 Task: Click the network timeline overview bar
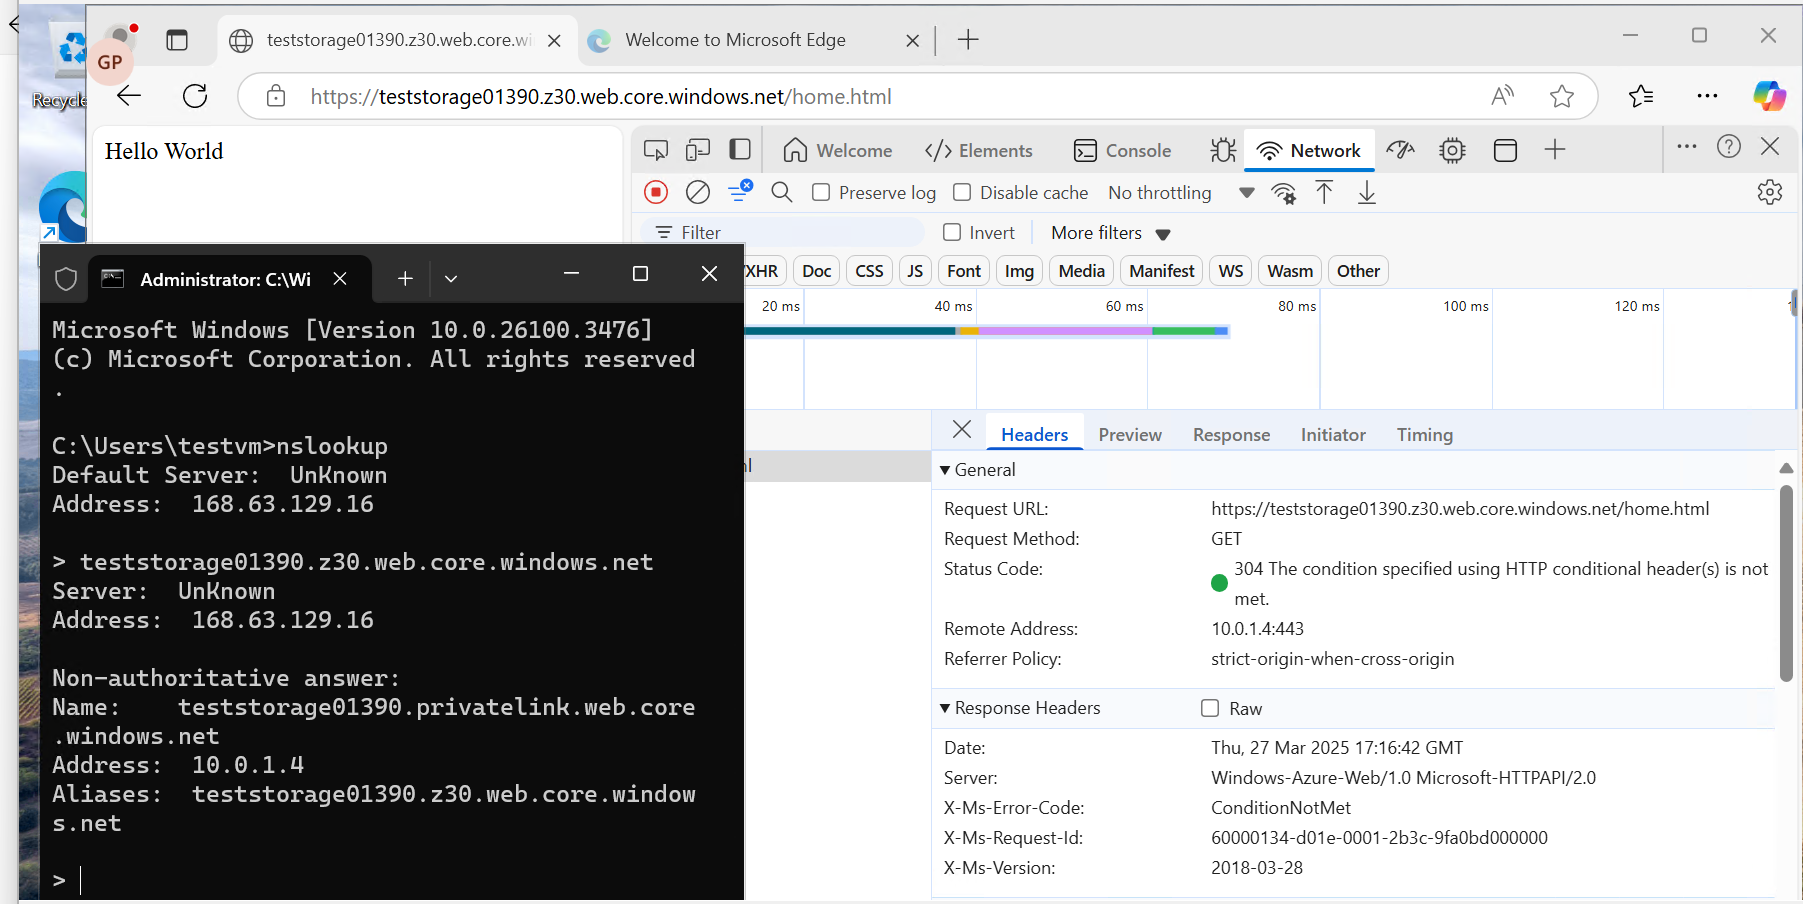coord(987,331)
